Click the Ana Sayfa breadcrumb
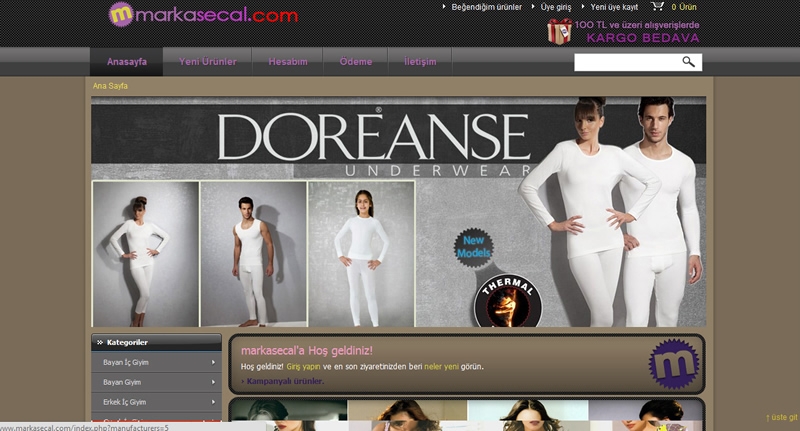This screenshot has height=431, width=800. (x=110, y=86)
